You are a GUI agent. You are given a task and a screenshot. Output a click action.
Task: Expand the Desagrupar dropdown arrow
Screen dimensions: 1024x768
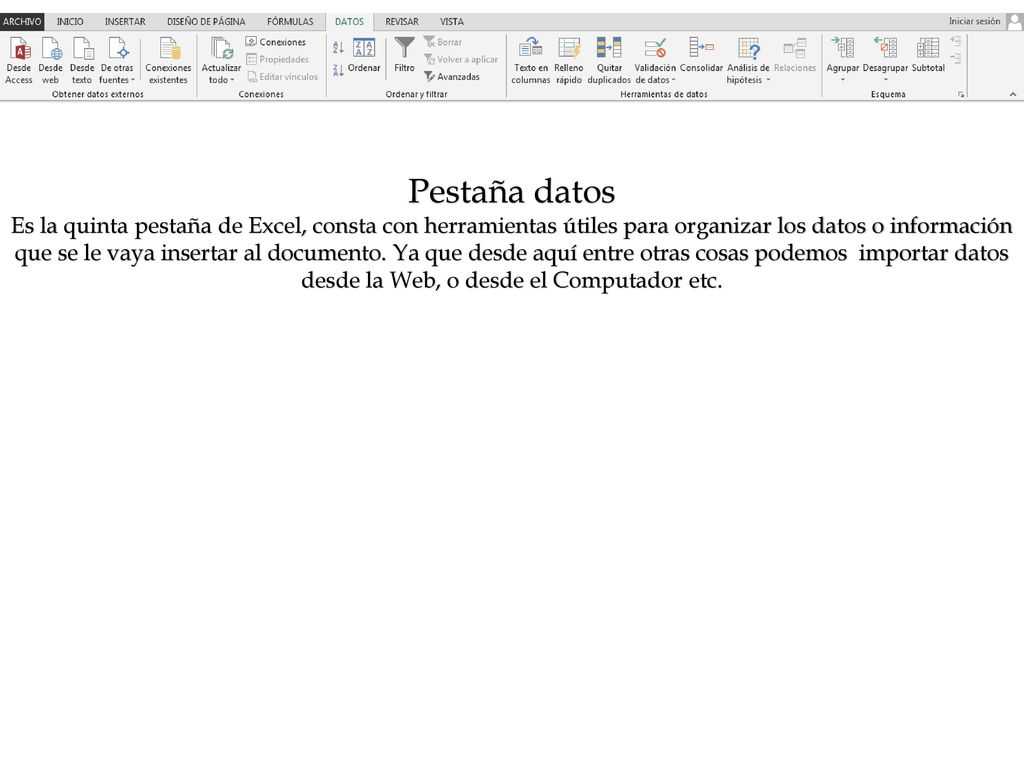coord(886,80)
